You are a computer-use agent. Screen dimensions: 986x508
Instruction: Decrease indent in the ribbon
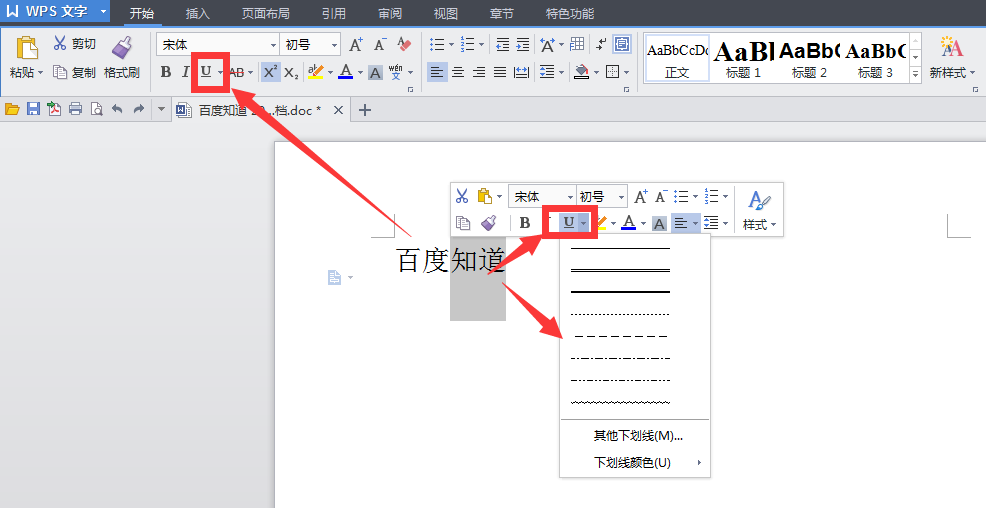[502, 44]
